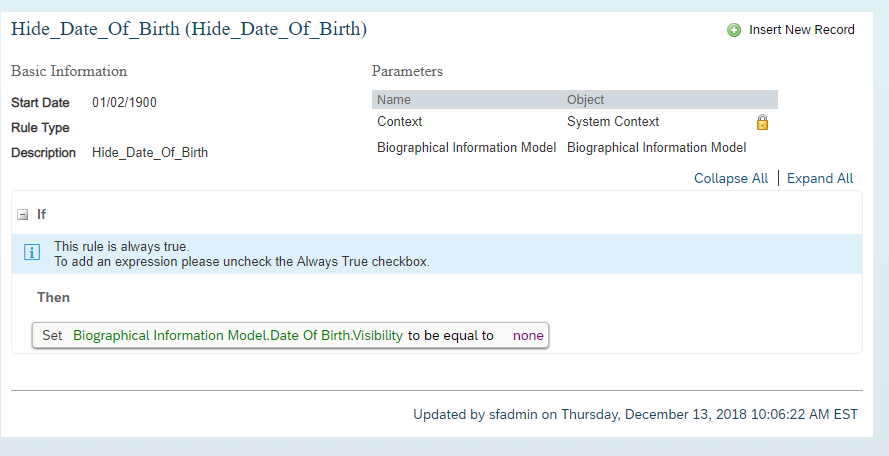The width and height of the screenshot is (889, 456).
Task: Click Expand All
Action: 820,178
